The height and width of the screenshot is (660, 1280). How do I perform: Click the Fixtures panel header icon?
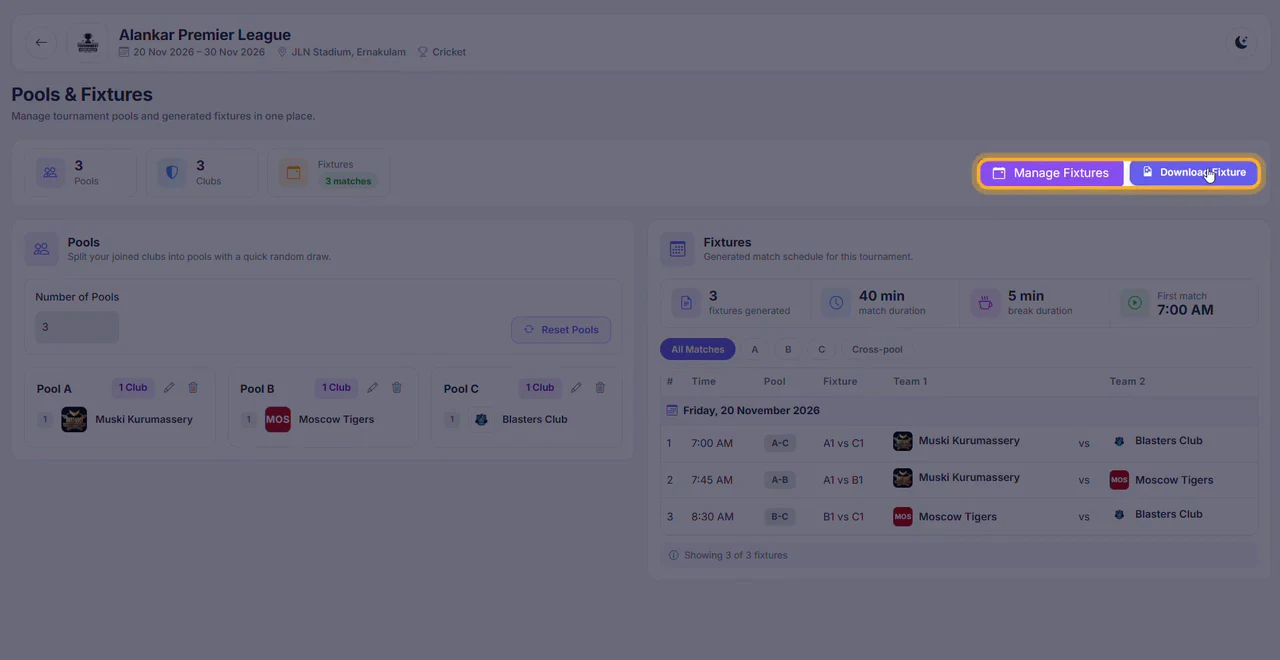click(x=677, y=249)
